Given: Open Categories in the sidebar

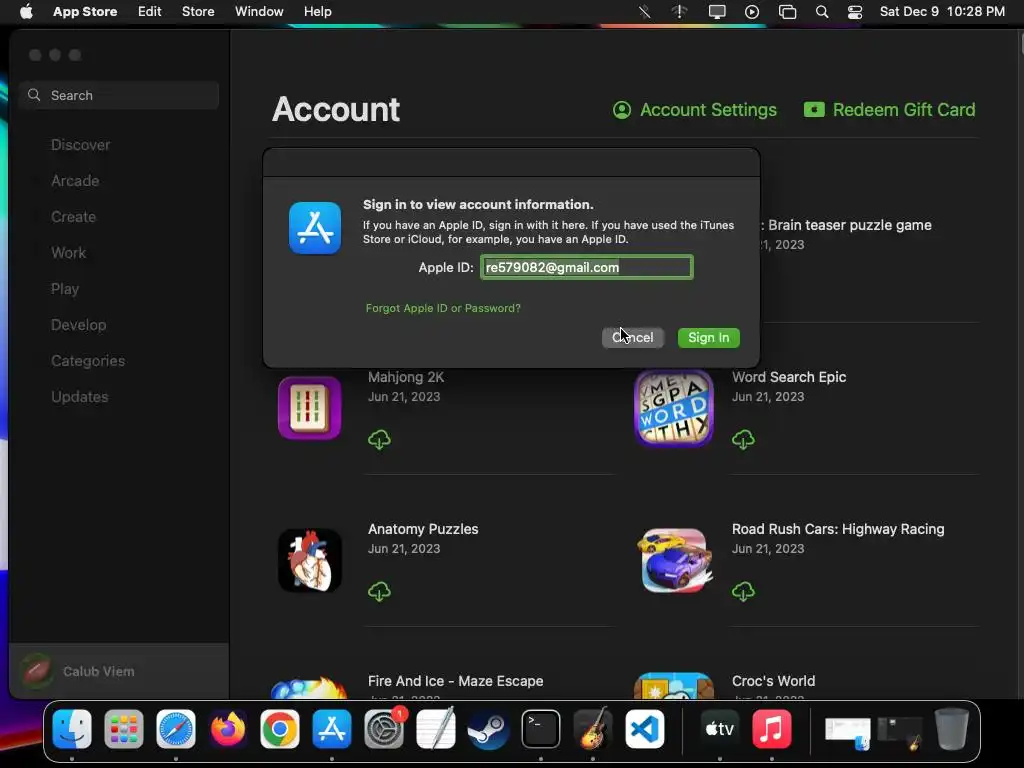Looking at the screenshot, I should [88, 360].
